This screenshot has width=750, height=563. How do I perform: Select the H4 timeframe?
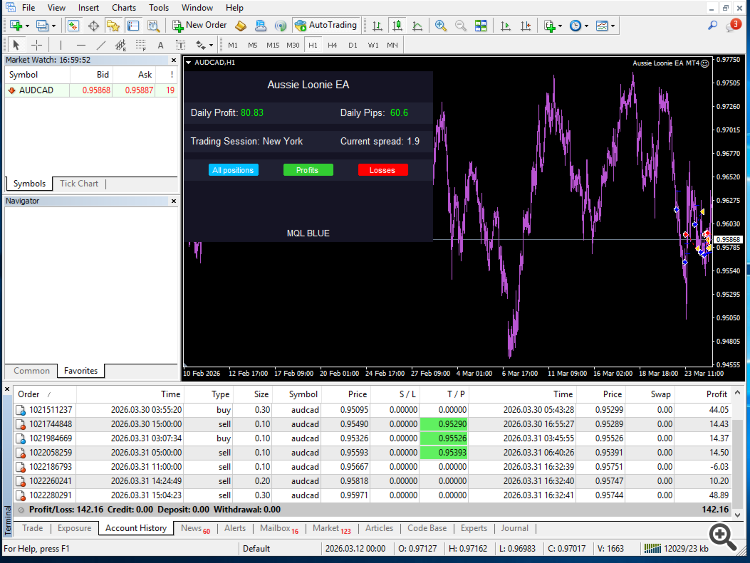pos(332,45)
